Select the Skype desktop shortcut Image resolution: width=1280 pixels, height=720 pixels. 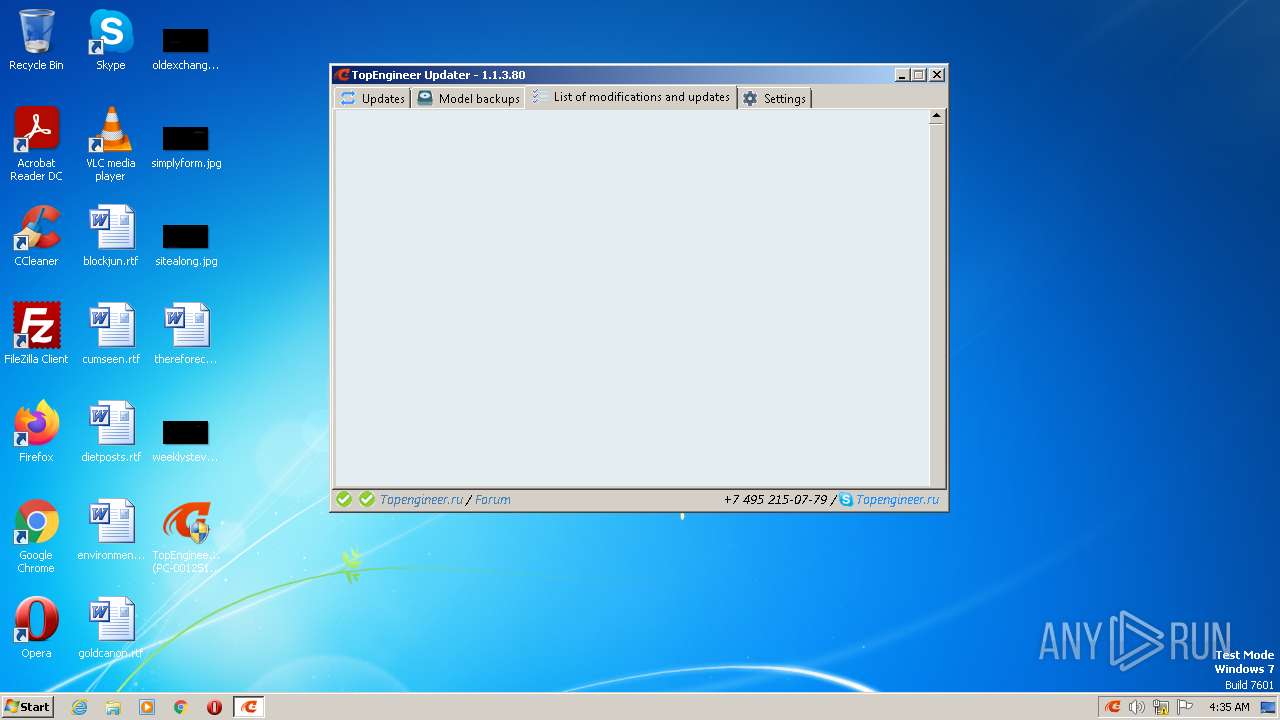point(110,40)
